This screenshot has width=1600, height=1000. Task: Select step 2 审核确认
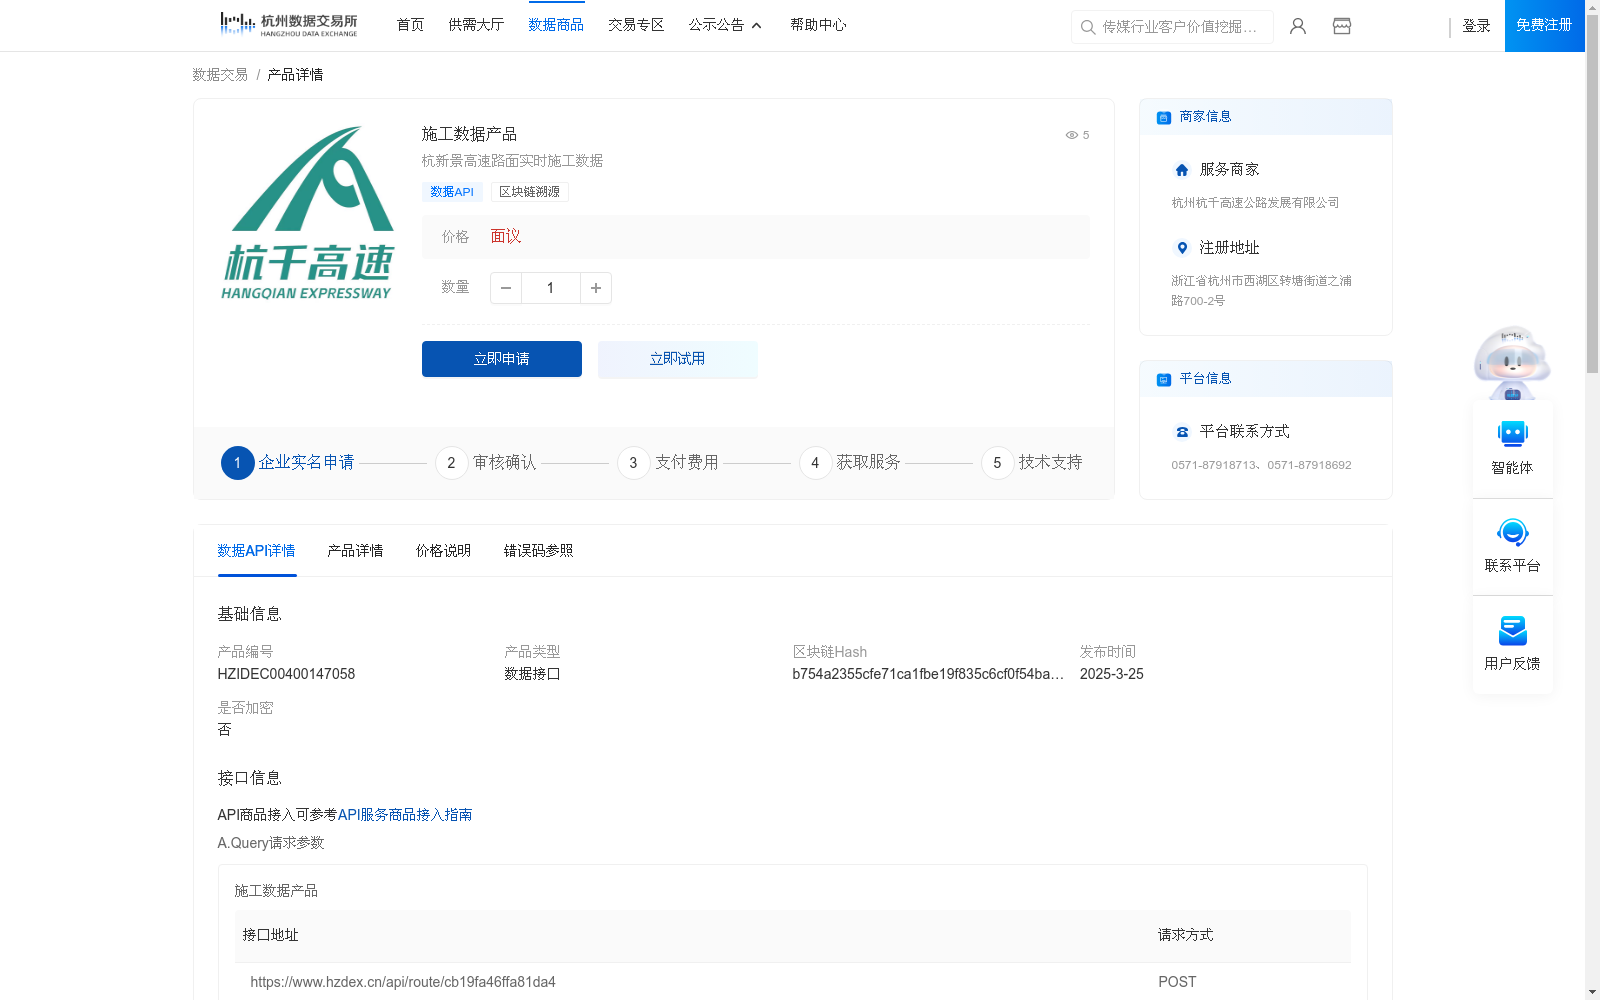point(486,463)
